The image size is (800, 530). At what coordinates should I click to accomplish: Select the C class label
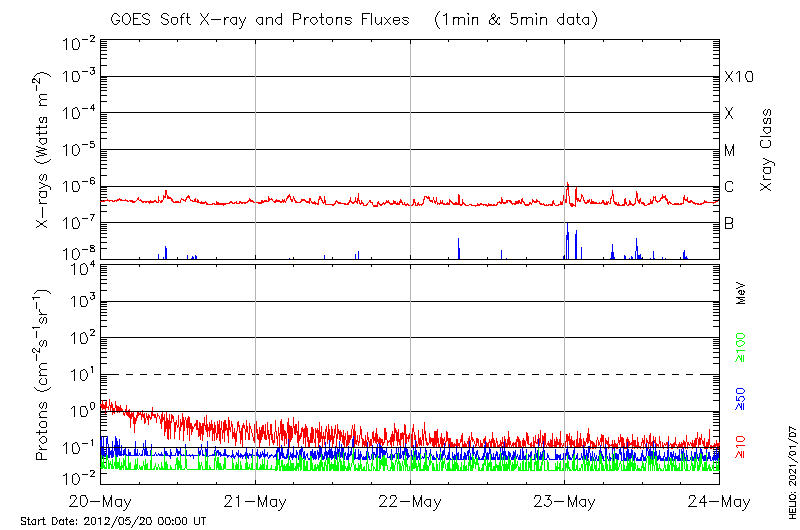click(x=729, y=187)
